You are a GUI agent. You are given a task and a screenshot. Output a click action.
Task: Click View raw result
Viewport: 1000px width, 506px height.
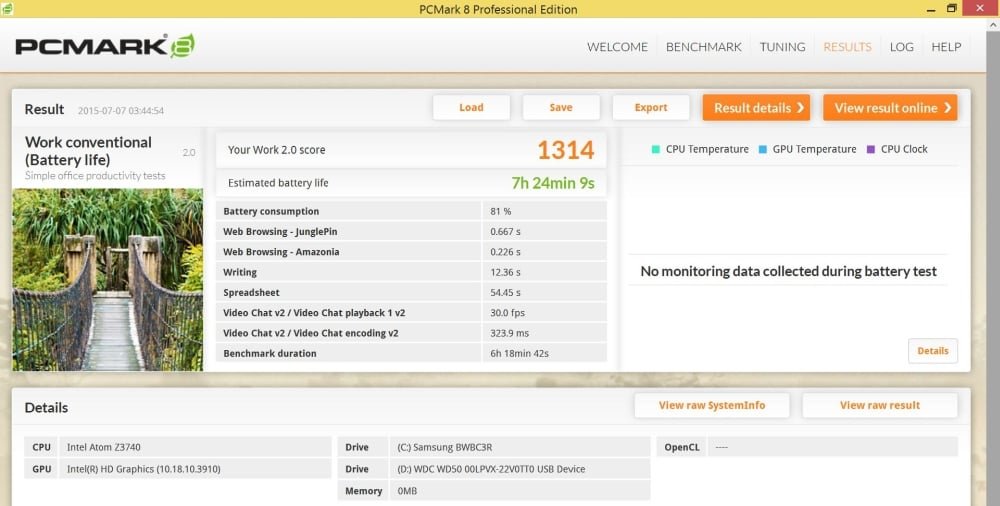(x=880, y=405)
